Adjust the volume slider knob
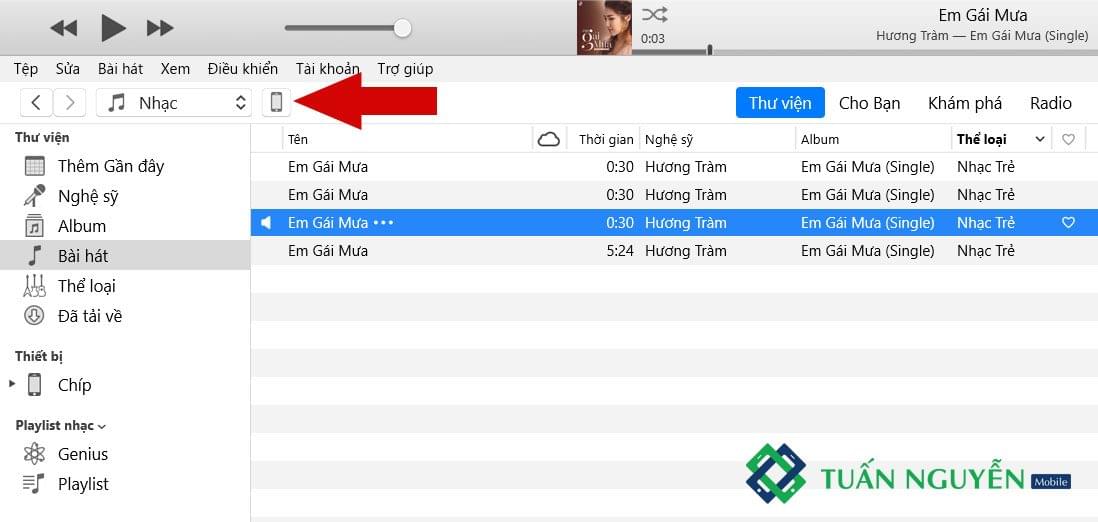Image resolution: width=1098 pixels, height=522 pixels. 402,28
